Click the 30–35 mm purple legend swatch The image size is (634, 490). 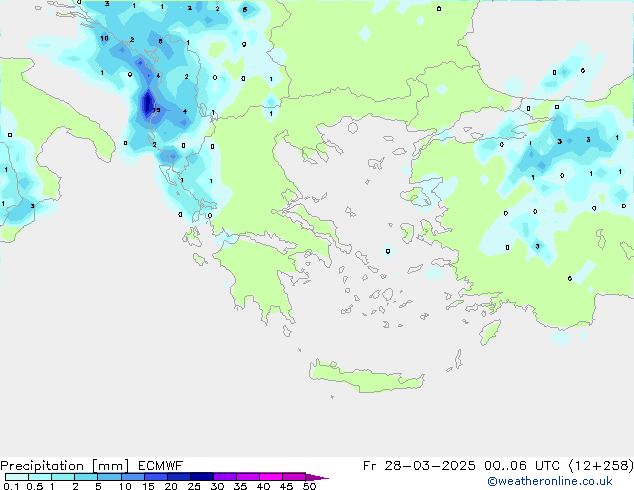(225, 477)
